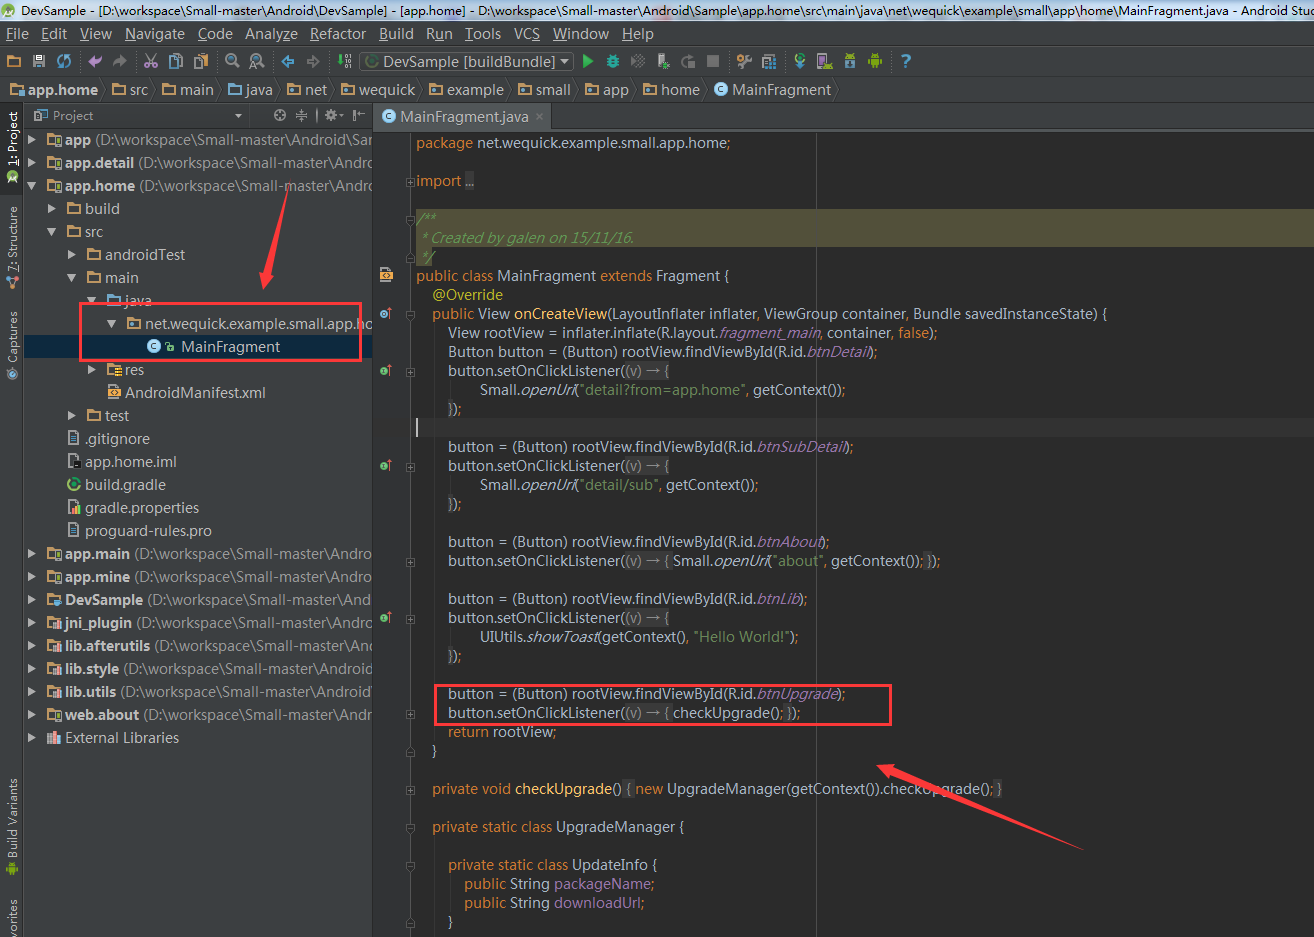Click the Run (green play) button
This screenshot has width=1314, height=937.
[588, 61]
